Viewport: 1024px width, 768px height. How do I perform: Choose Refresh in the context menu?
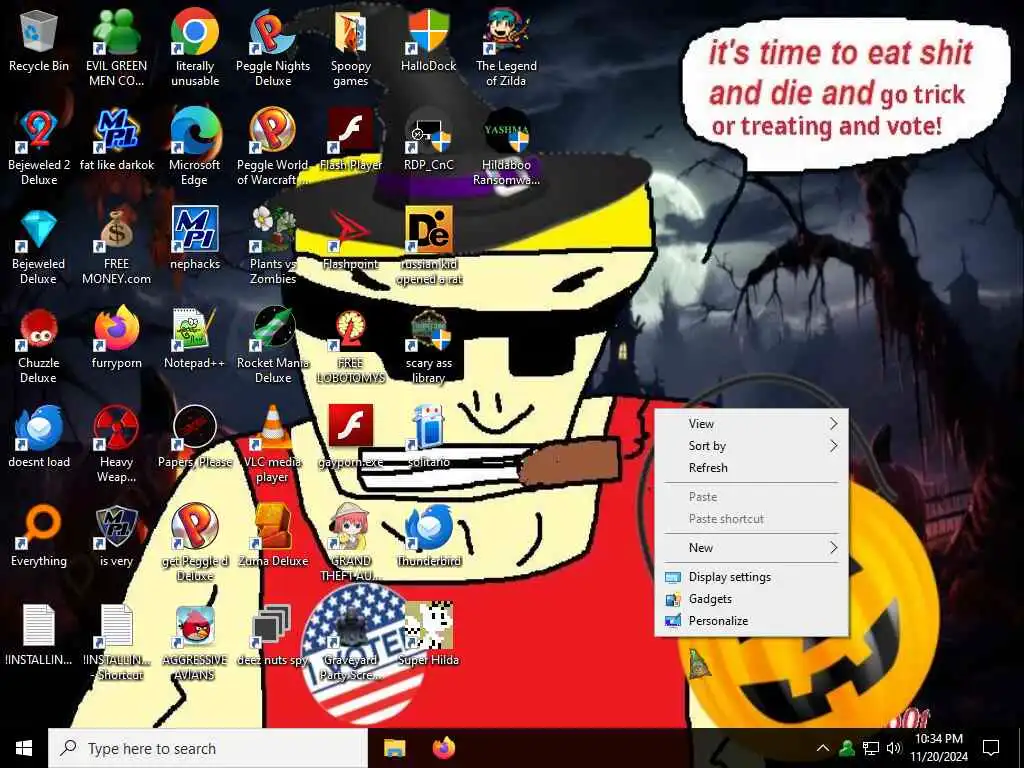pos(752,468)
